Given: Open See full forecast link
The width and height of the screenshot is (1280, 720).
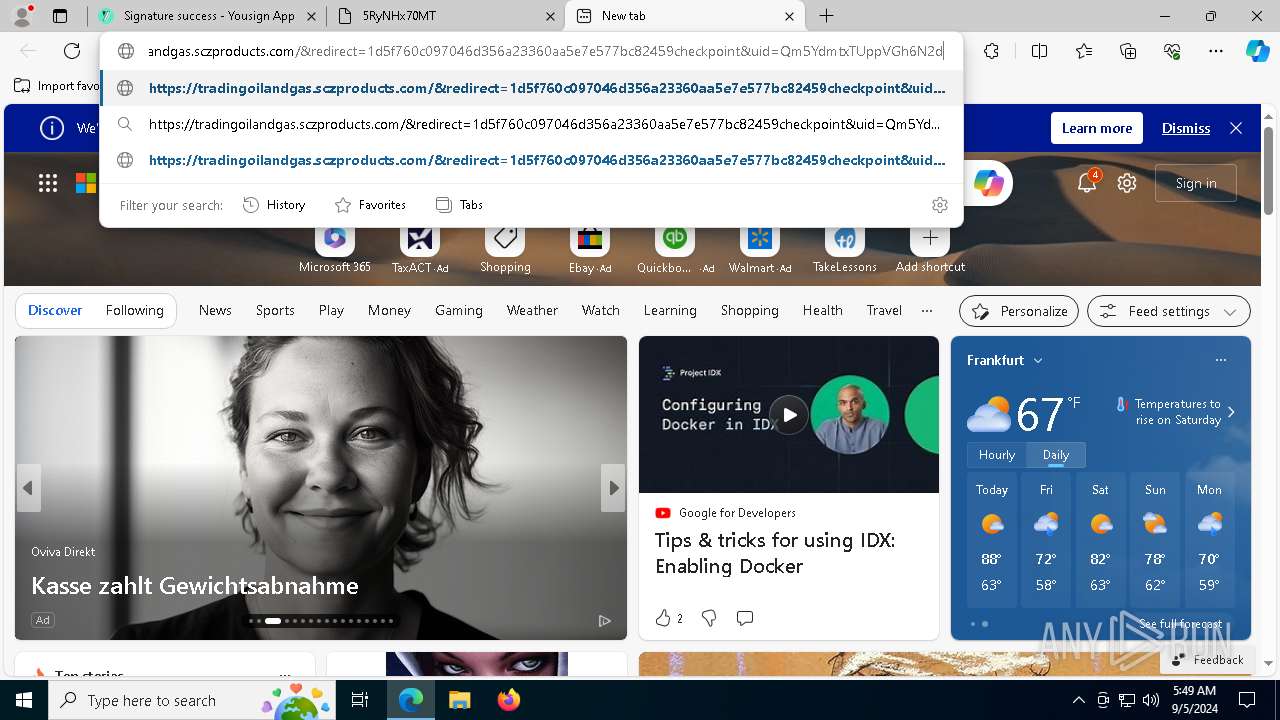Looking at the screenshot, I should click(x=1180, y=624).
